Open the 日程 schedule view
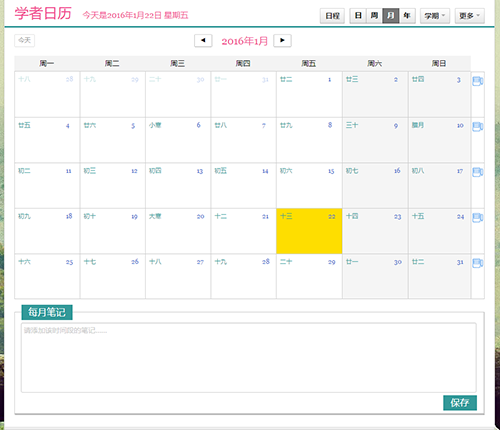This screenshot has width=500, height=430. click(x=332, y=16)
